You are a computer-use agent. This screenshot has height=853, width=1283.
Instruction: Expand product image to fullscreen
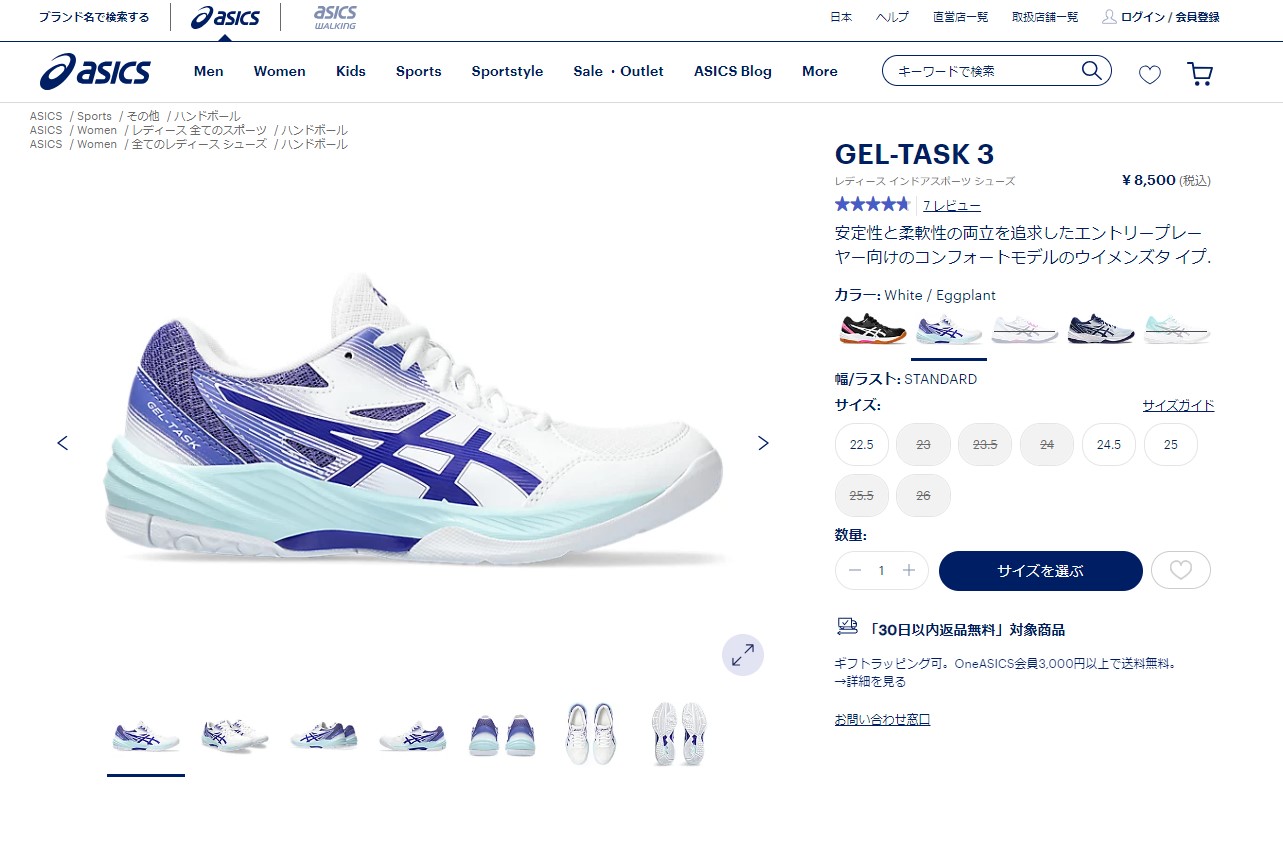[x=743, y=655]
